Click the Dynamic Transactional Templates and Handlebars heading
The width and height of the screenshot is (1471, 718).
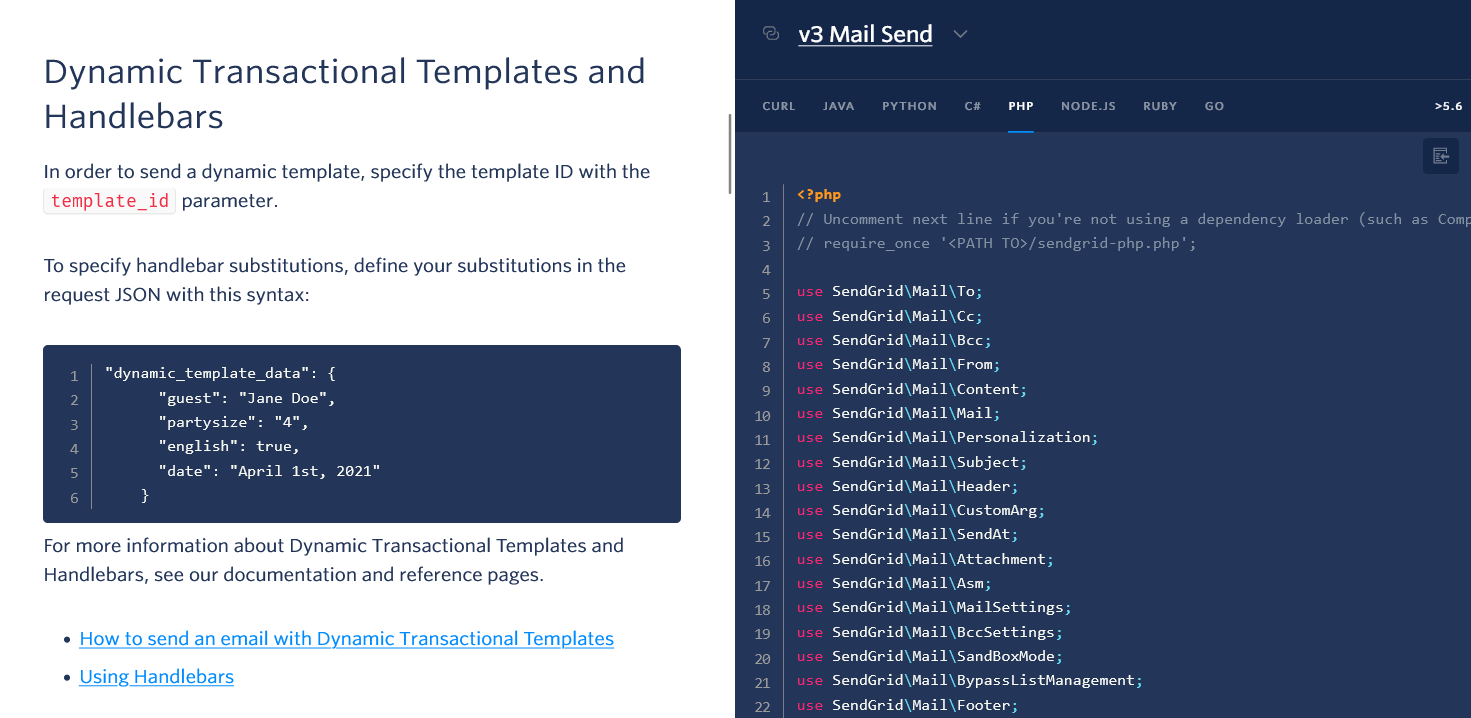point(345,94)
